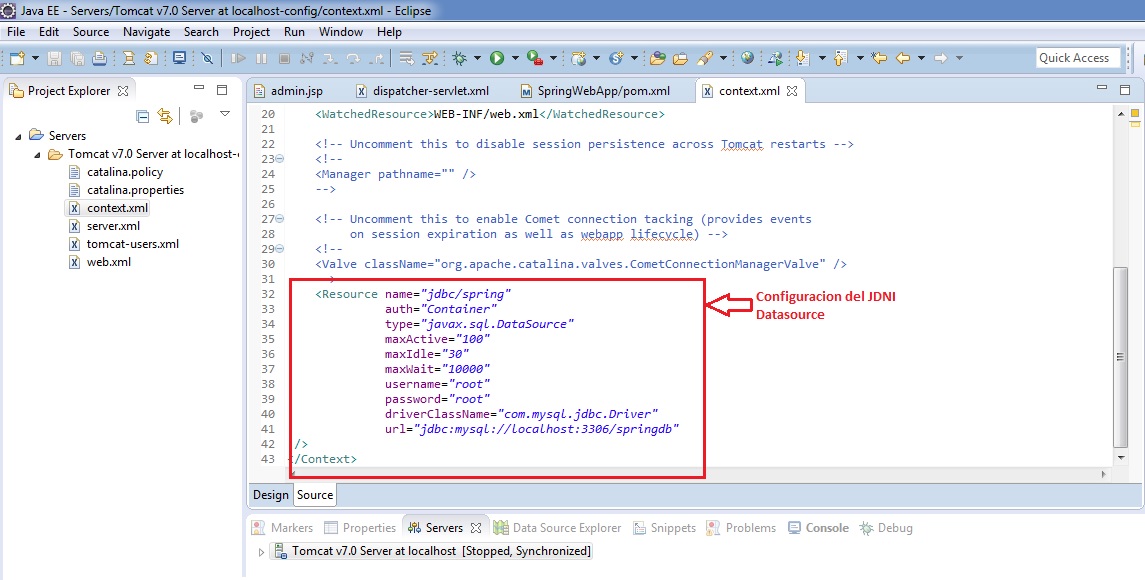Open a web browser from the toolbar
Image resolution: width=1145 pixels, height=580 pixels.
tap(746, 57)
